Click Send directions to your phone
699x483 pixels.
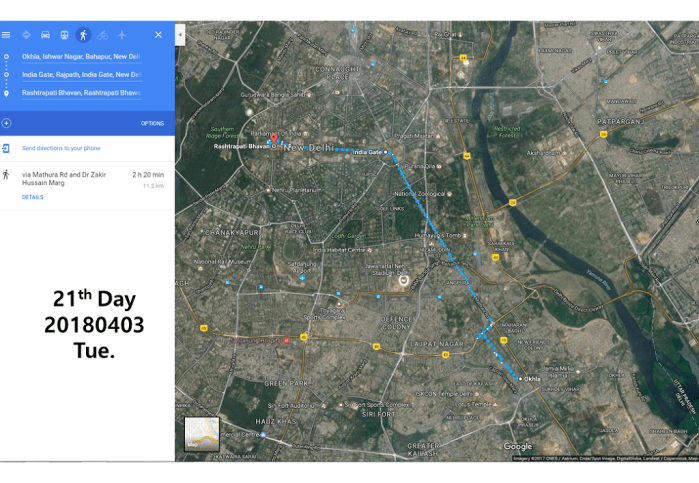point(61,148)
